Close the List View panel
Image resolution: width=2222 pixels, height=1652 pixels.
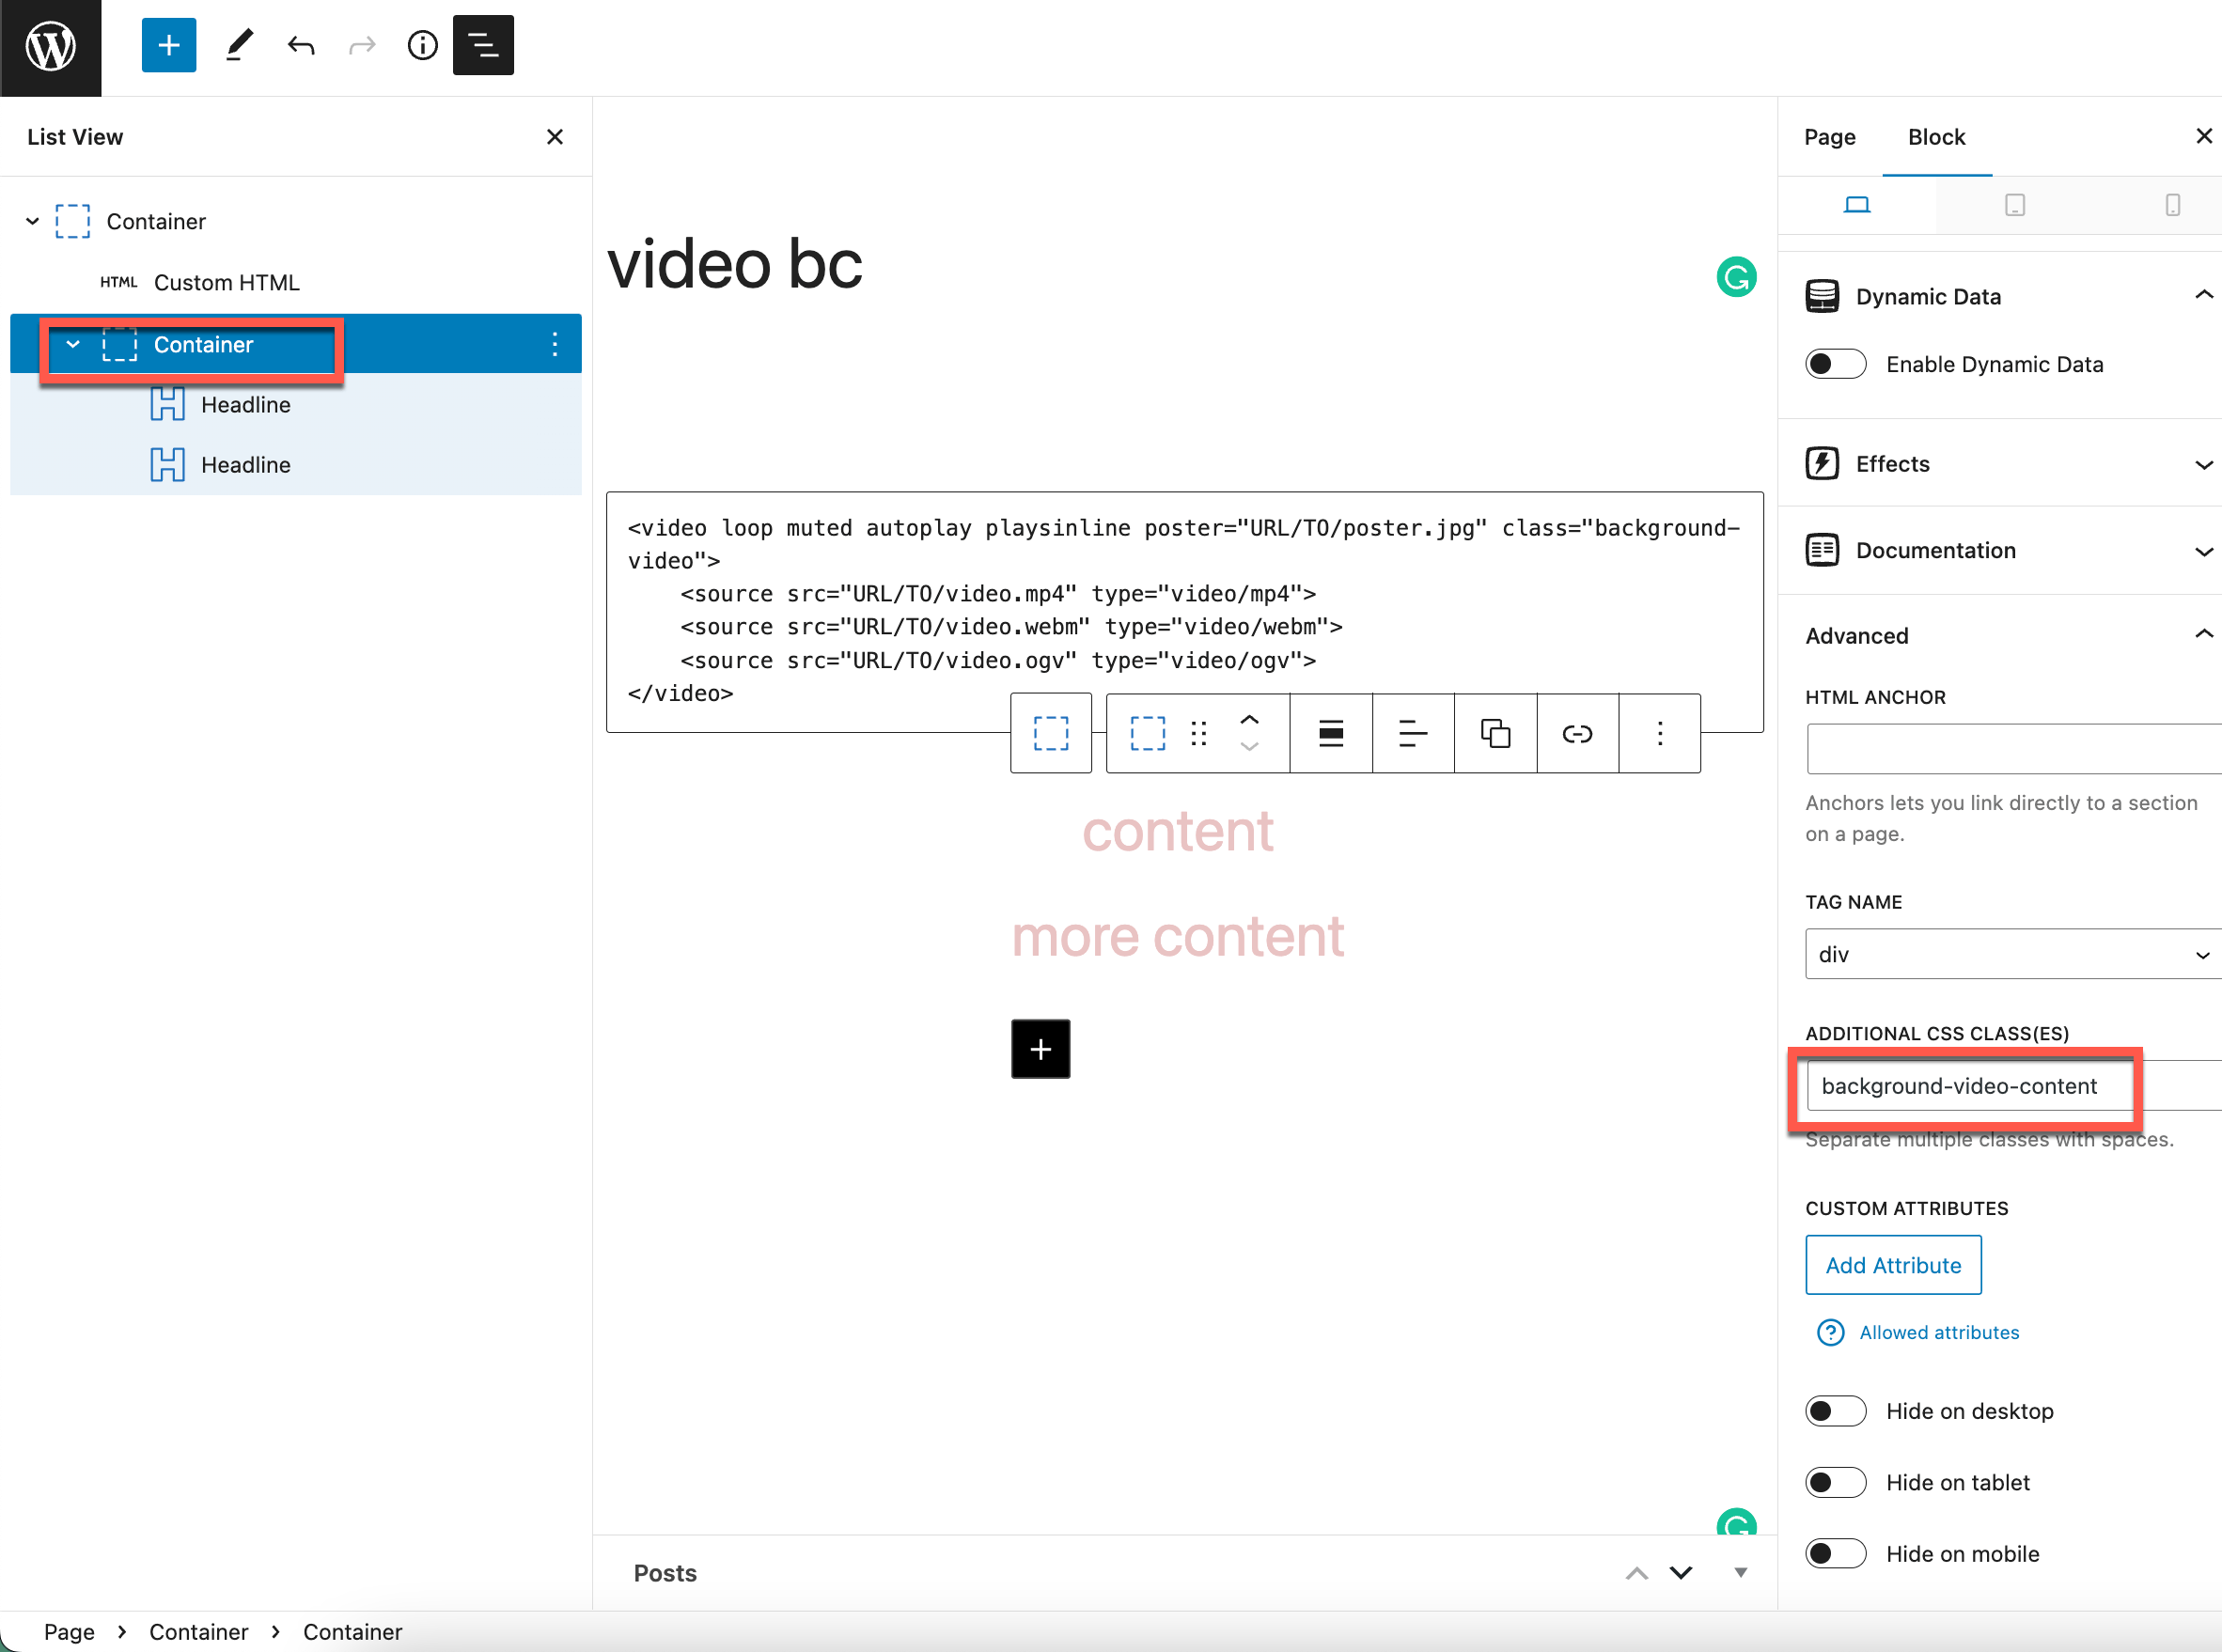point(555,137)
